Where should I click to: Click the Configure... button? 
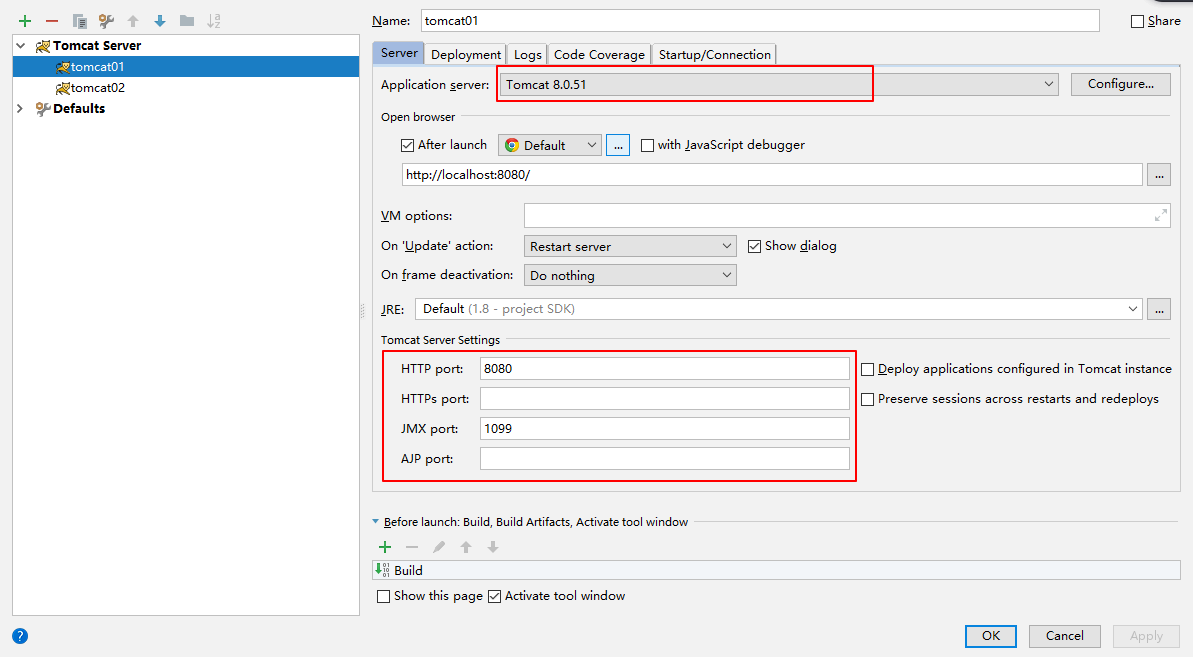click(1120, 84)
